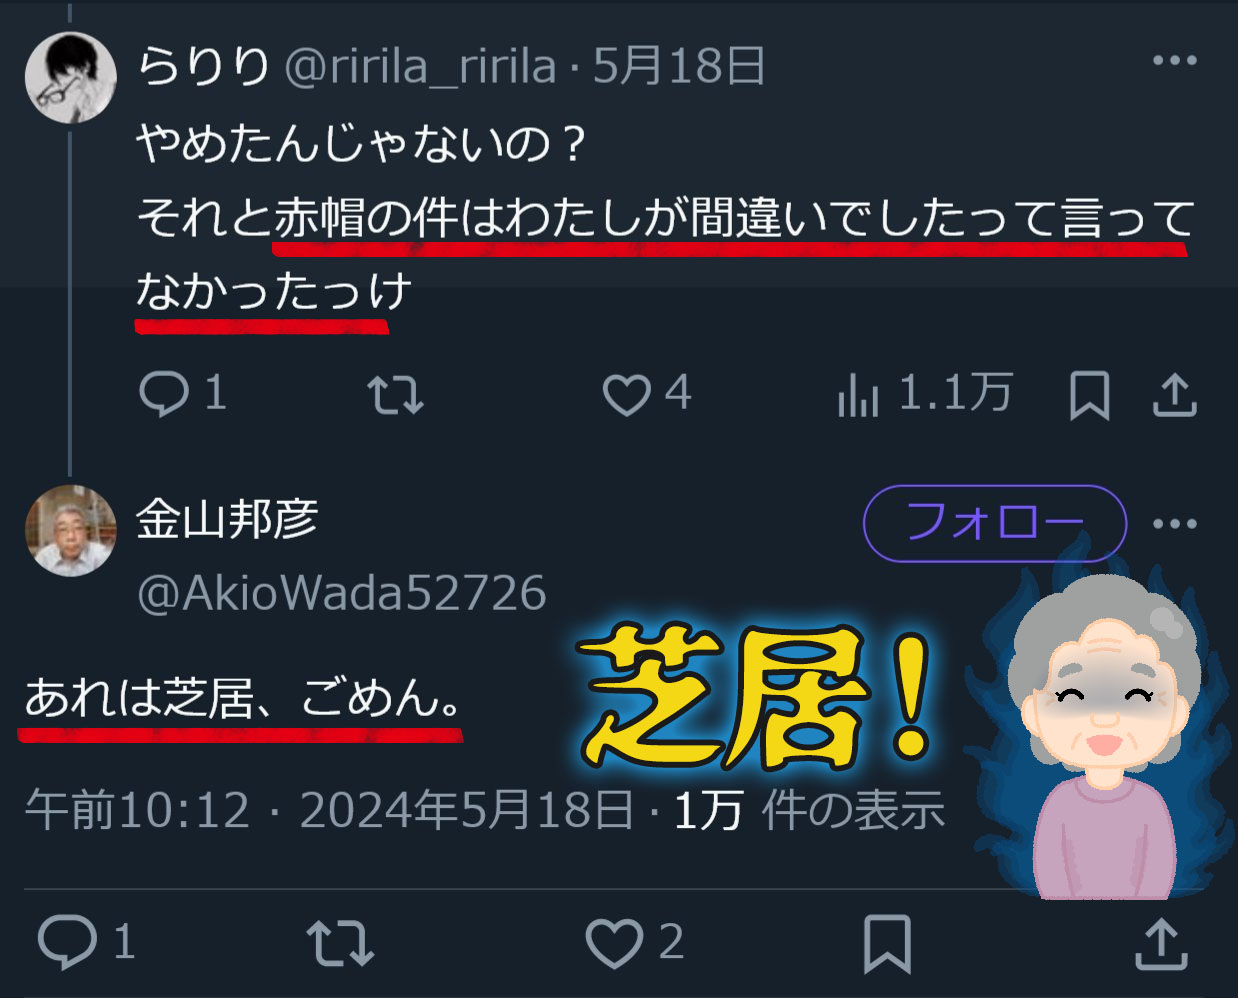Retweet the 金山邦彦 tweet
This screenshot has height=998, width=1238.
click(340, 943)
